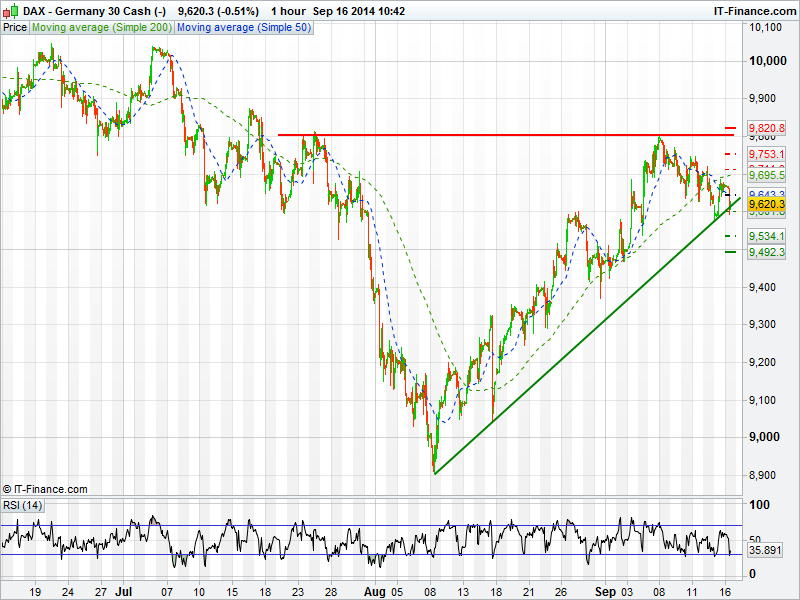
Task: Click the 9,100 price axis label
Action: click(x=762, y=400)
